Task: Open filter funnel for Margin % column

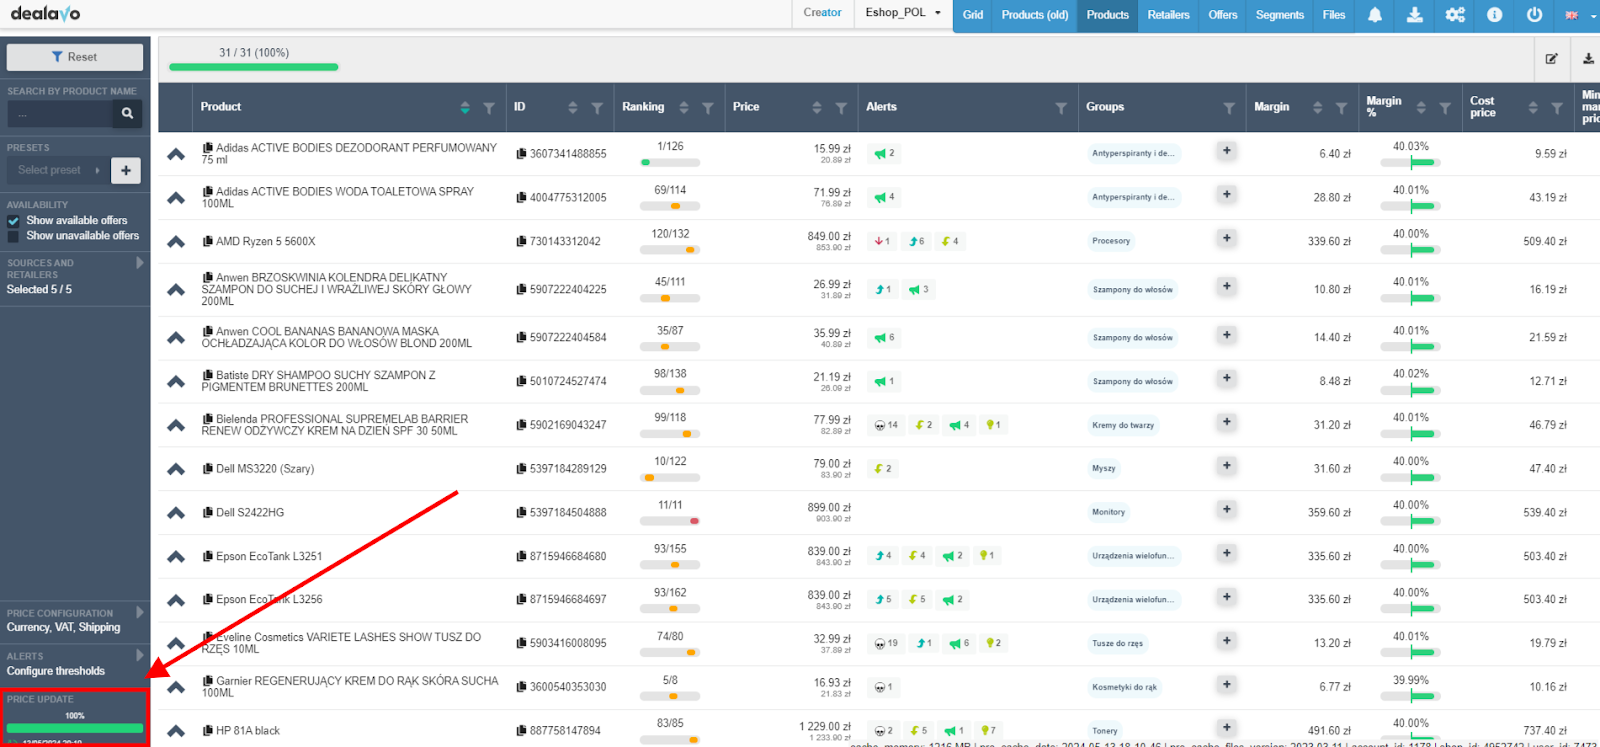Action: pos(1445,108)
